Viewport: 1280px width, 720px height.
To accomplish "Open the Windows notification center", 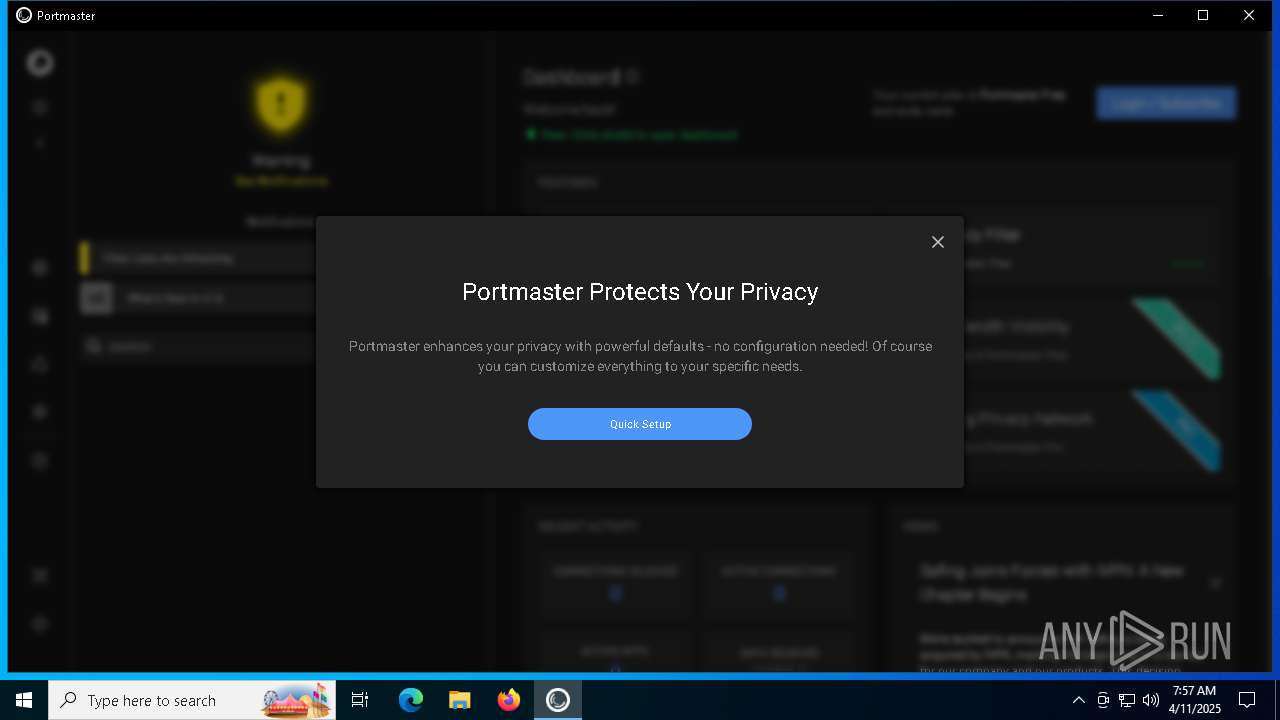I will click(1247, 700).
